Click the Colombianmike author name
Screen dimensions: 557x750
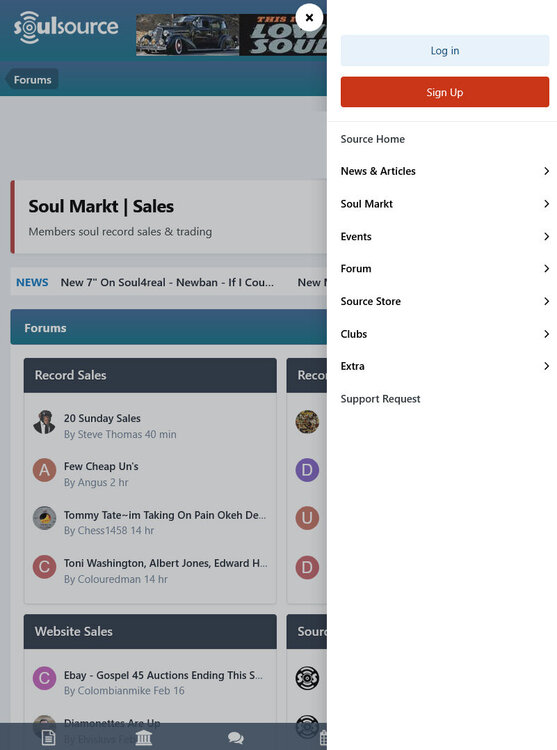pos(114,691)
